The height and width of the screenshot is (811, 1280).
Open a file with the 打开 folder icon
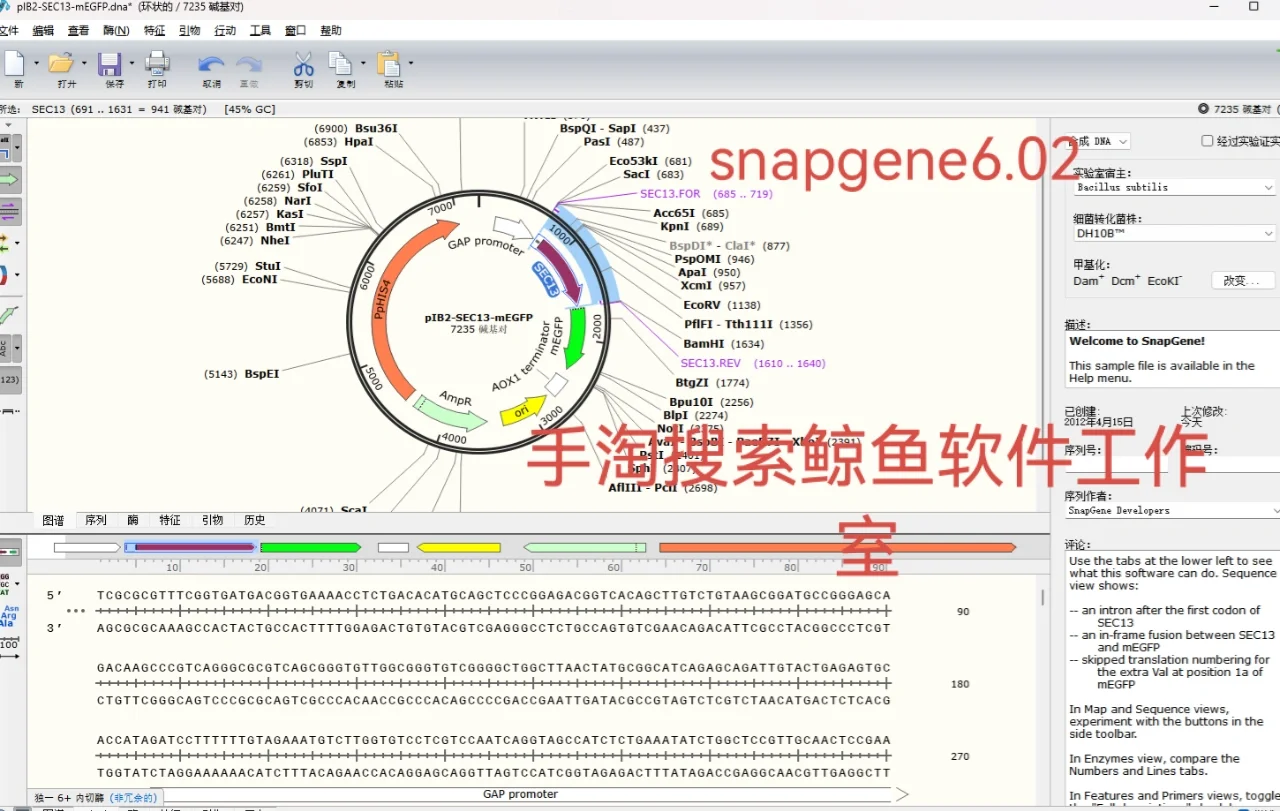pyautogui.click(x=62, y=64)
